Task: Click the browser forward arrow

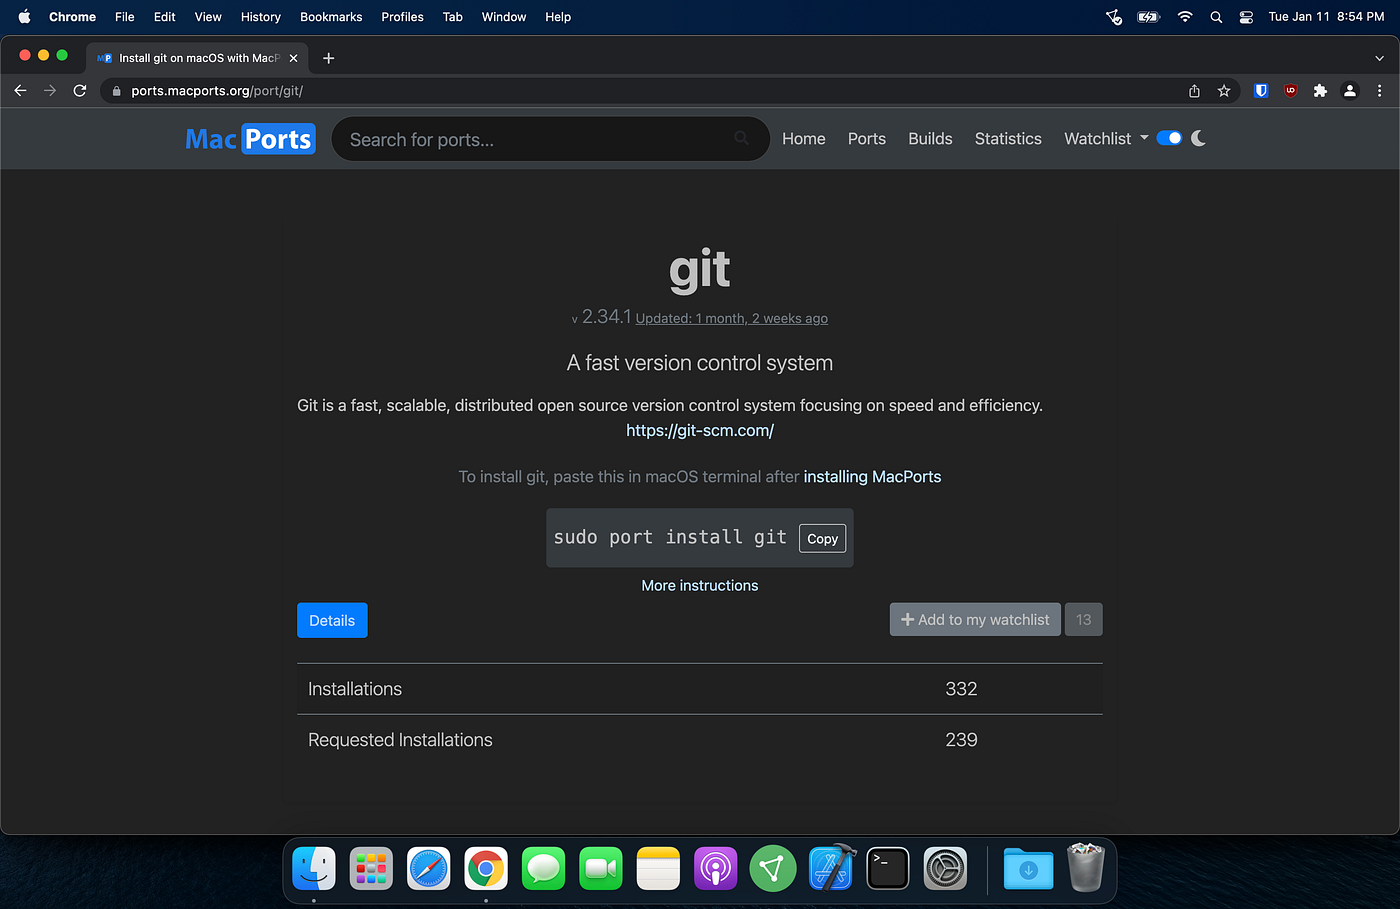Action: point(50,90)
